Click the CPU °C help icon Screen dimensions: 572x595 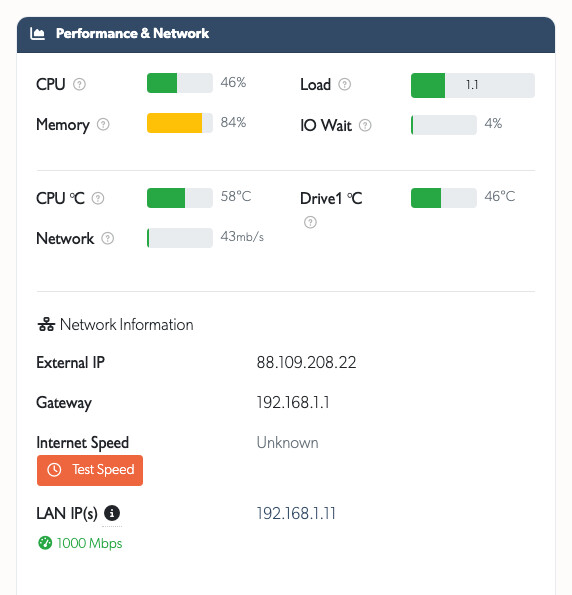point(98,198)
